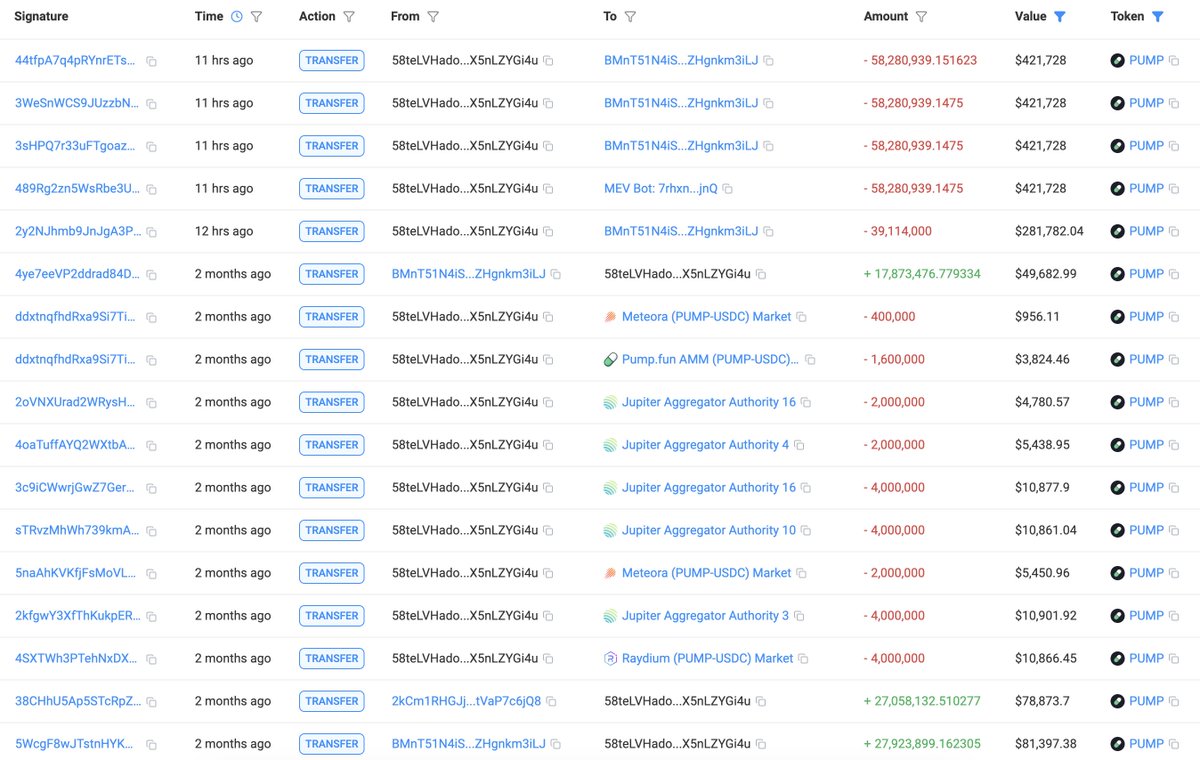1200x760 pixels.
Task: Select amount + 17,873,476.779334
Action: (x=922, y=274)
